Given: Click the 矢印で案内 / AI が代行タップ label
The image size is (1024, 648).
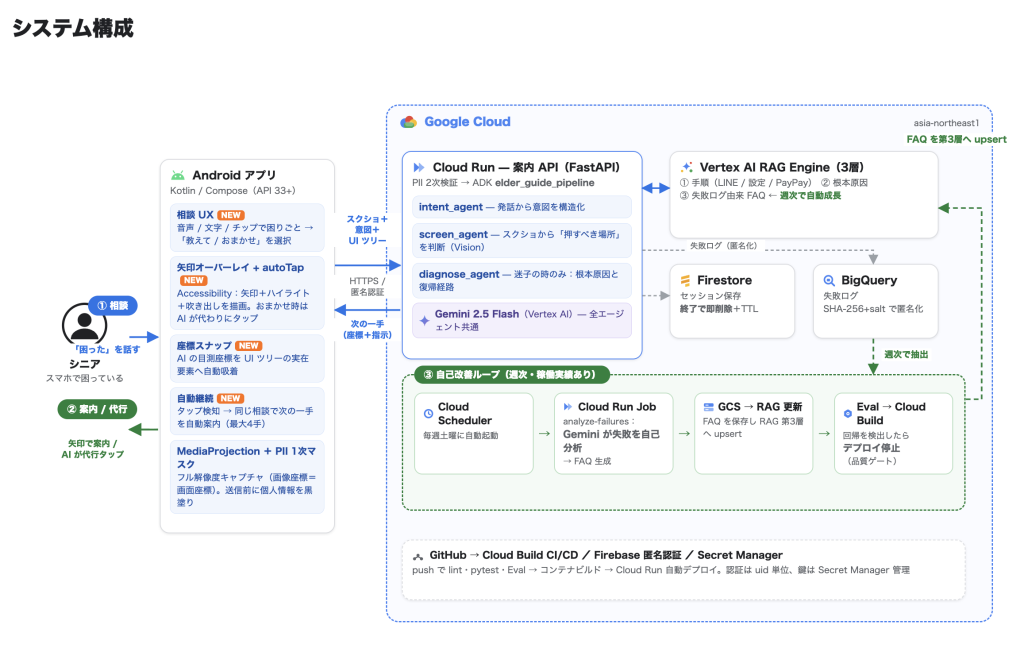Looking at the screenshot, I should tap(92, 449).
